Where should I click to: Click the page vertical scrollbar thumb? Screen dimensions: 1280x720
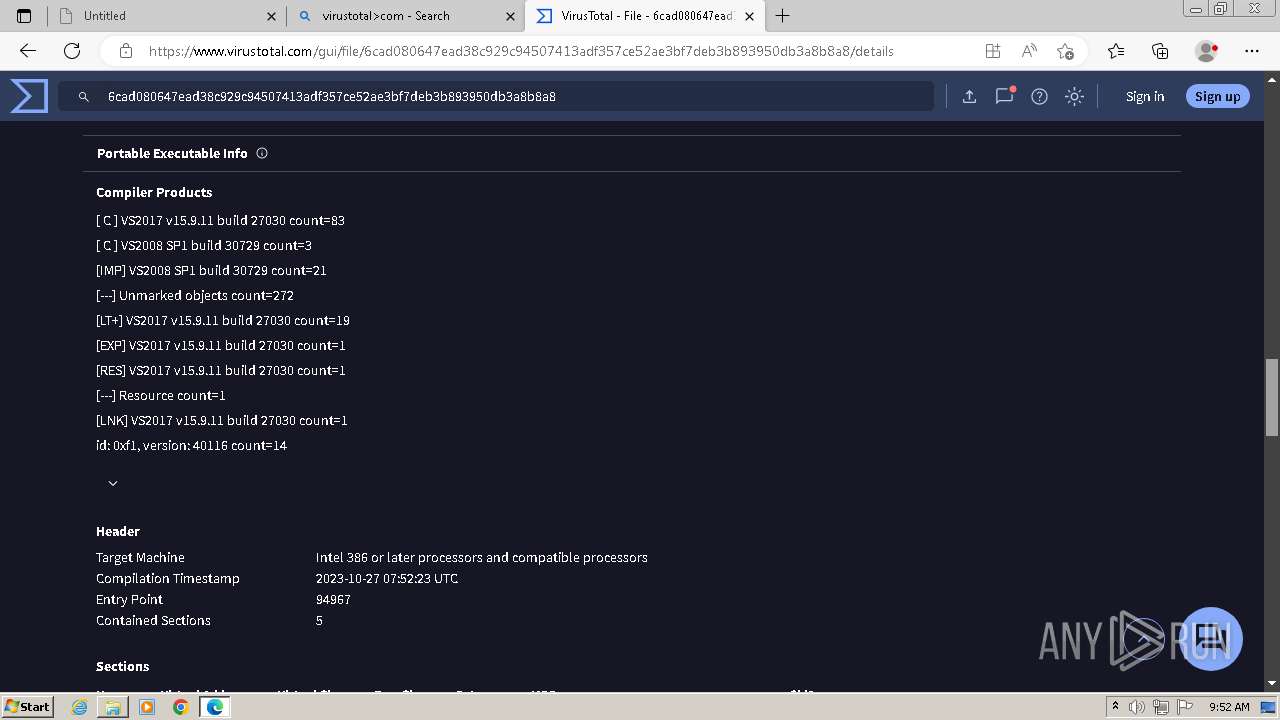(x=1272, y=397)
